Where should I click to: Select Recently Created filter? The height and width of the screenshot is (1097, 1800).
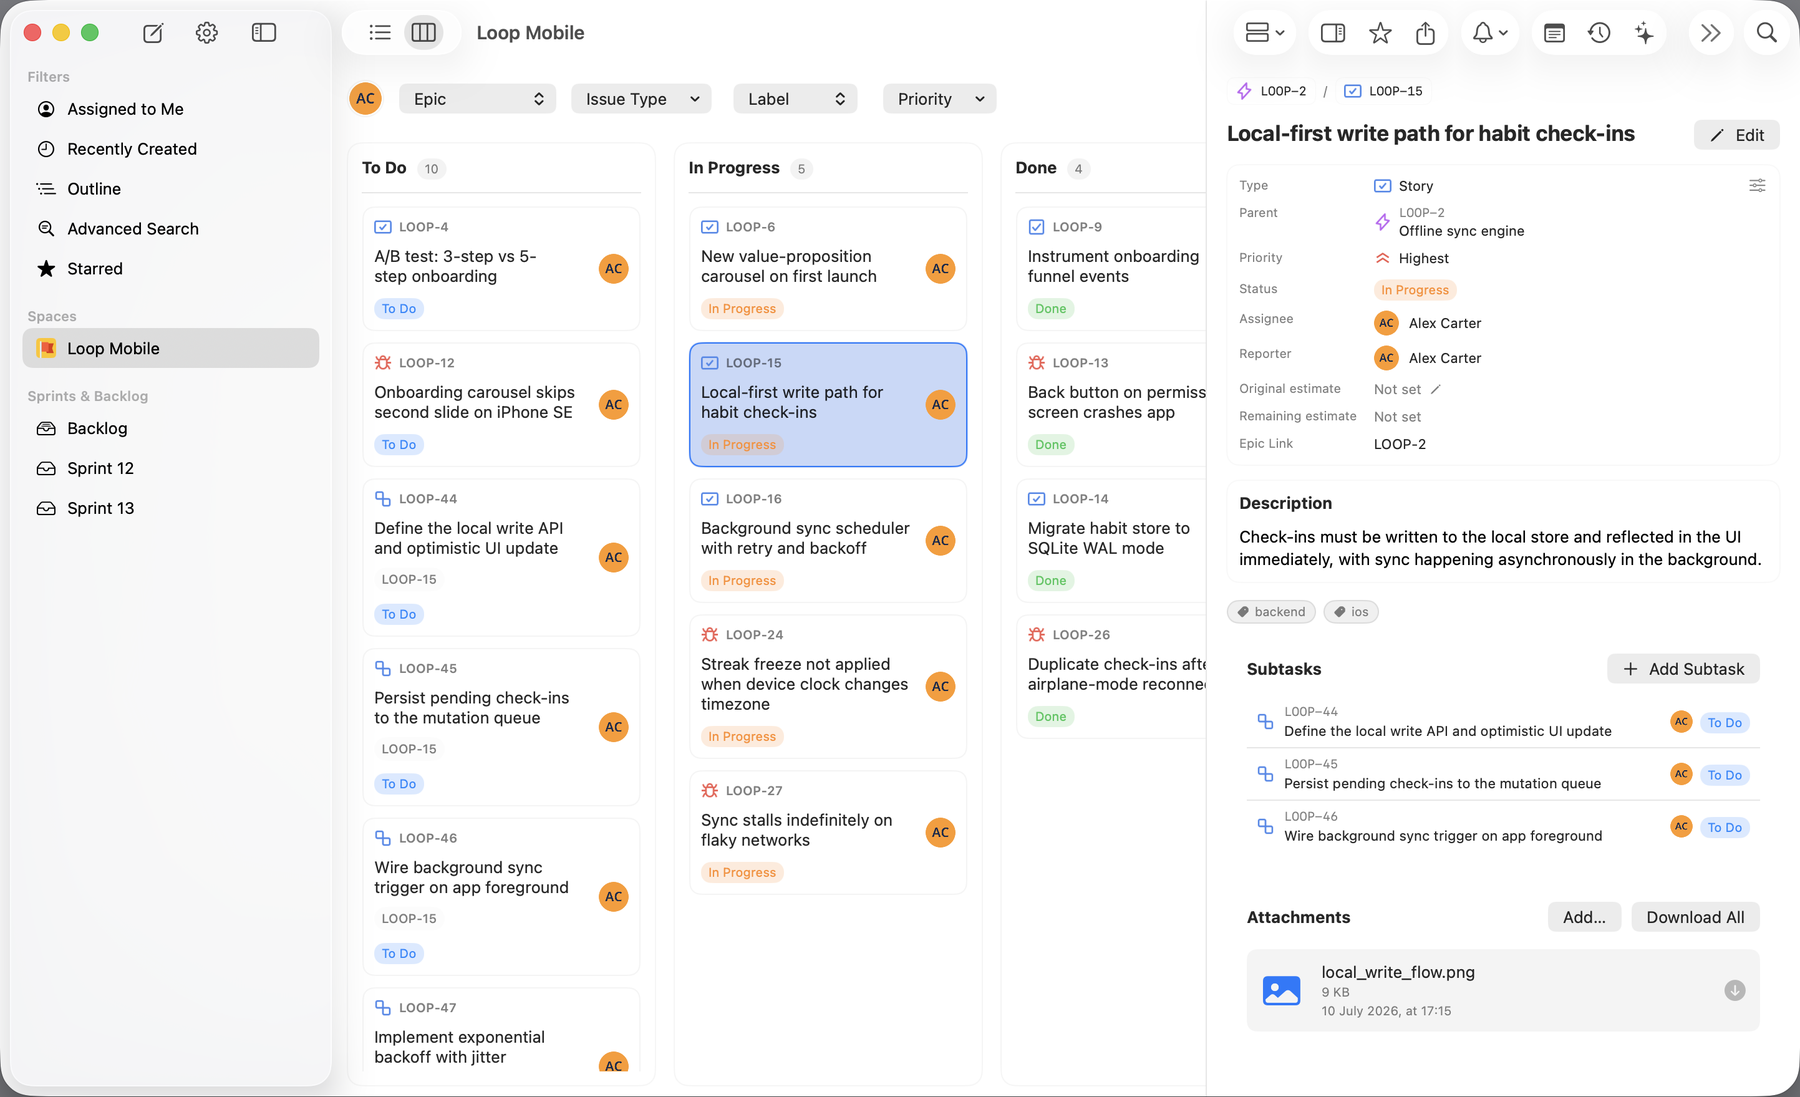171,149
